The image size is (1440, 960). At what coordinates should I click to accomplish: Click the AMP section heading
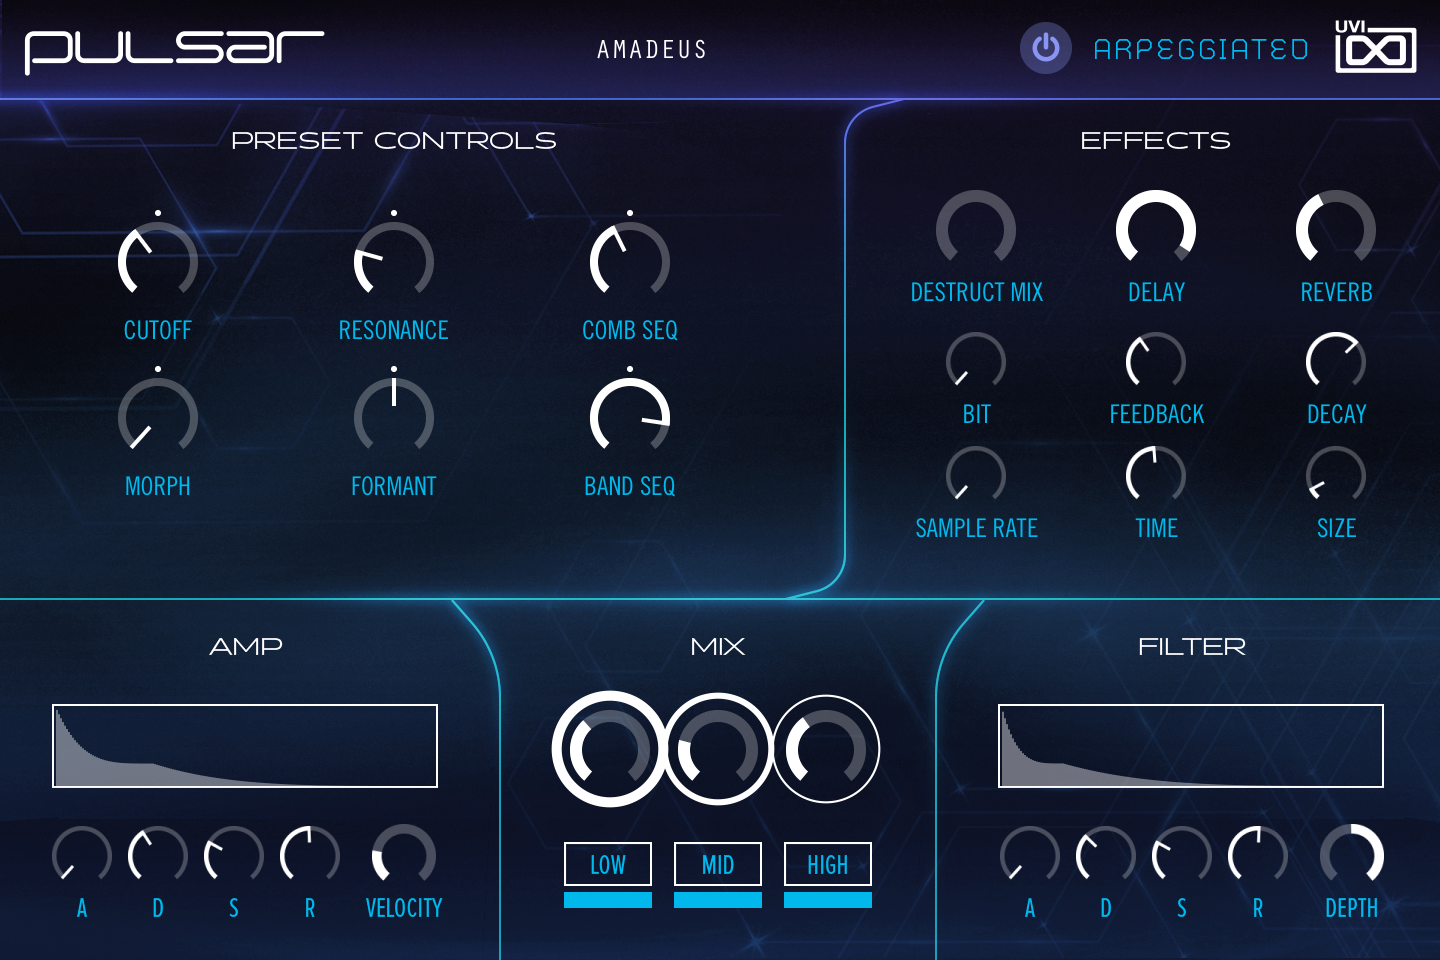click(246, 647)
